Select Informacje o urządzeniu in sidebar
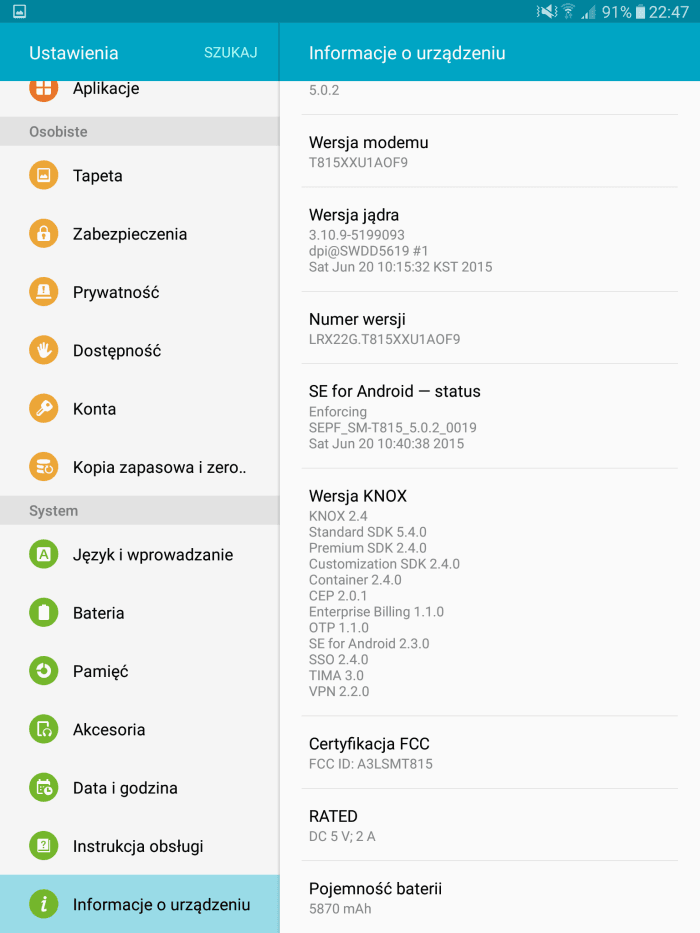Screen dimensions: 700x933 click(x=139, y=904)
